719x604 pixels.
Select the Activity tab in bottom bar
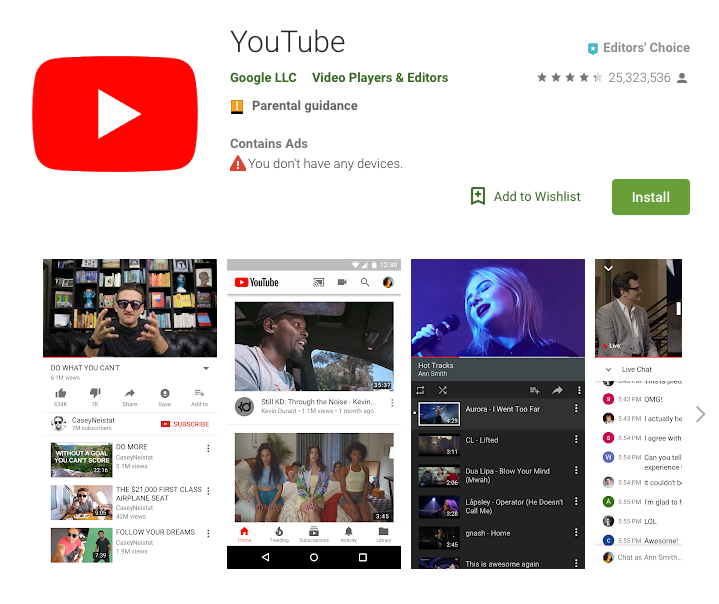pyautogui.click(x=348, y=534)
